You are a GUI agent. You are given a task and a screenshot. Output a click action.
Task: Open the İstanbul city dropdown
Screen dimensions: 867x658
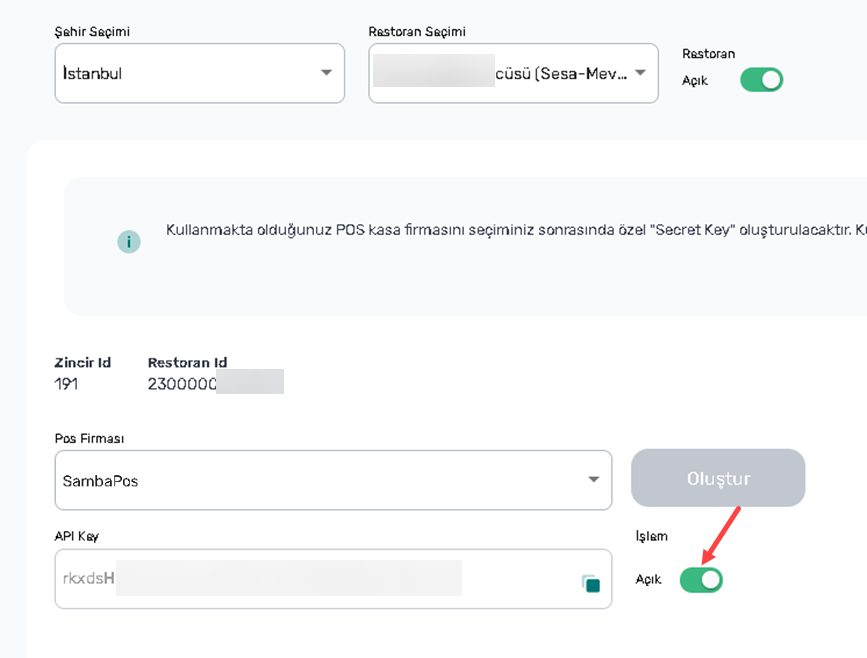tap(199, 73)
